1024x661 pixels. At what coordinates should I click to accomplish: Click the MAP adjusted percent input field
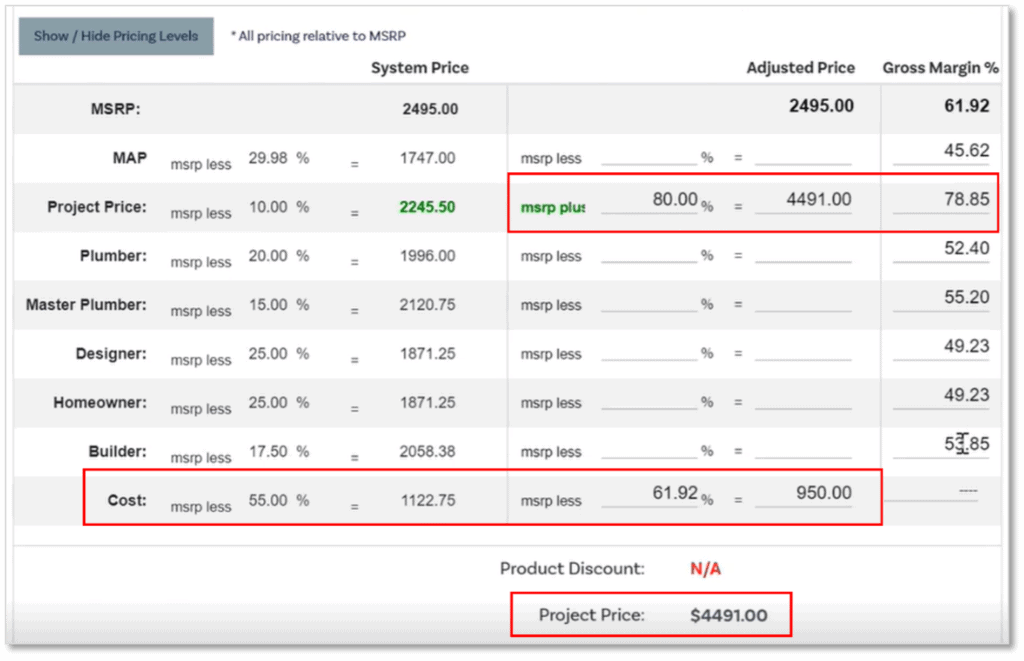(649, 157)
